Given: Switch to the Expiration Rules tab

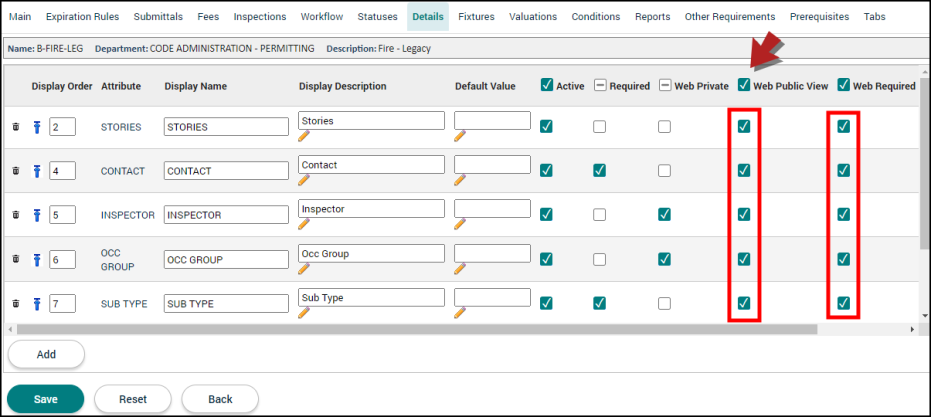Looking at the screenshot, I should pyautogui.click(x=83, y=17).
